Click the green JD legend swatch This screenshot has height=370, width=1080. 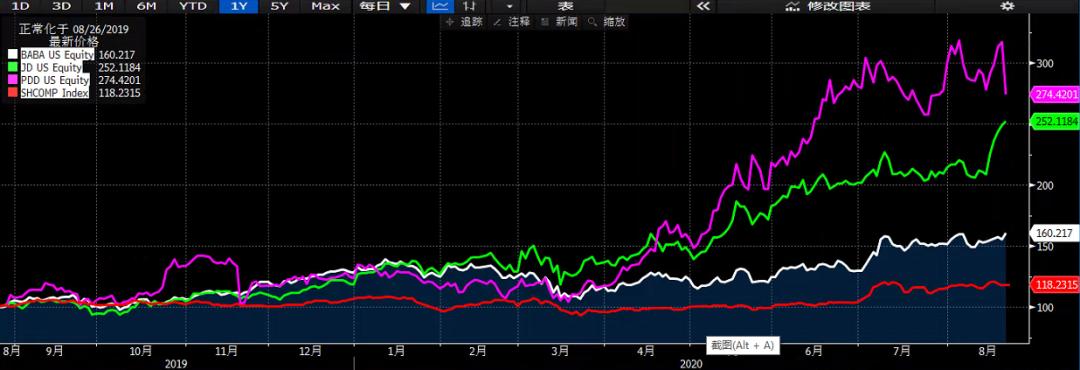[x=12, y=68]
